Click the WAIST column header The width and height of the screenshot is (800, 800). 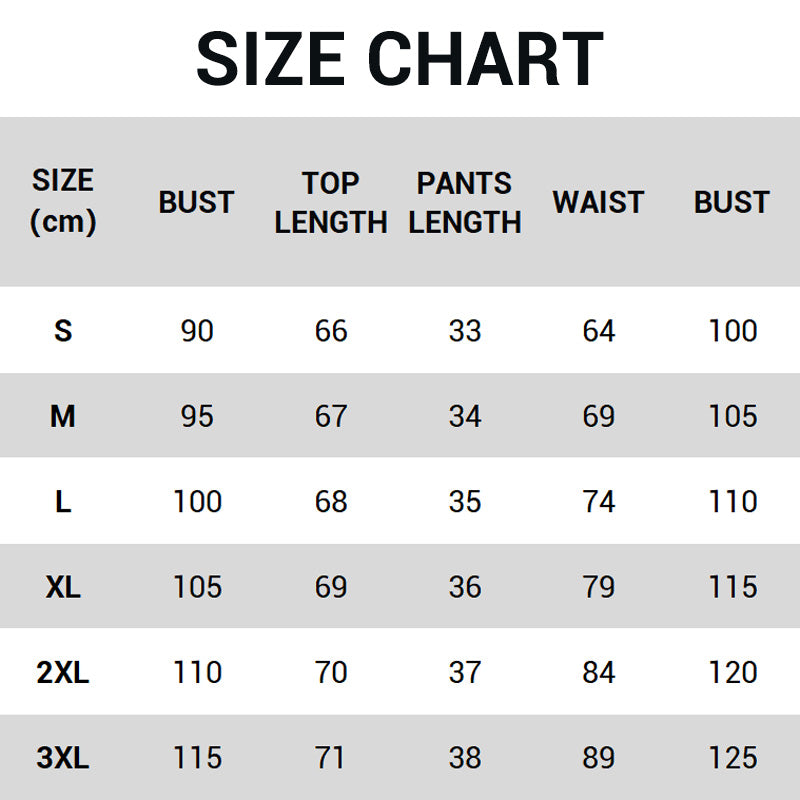[598, 202]
